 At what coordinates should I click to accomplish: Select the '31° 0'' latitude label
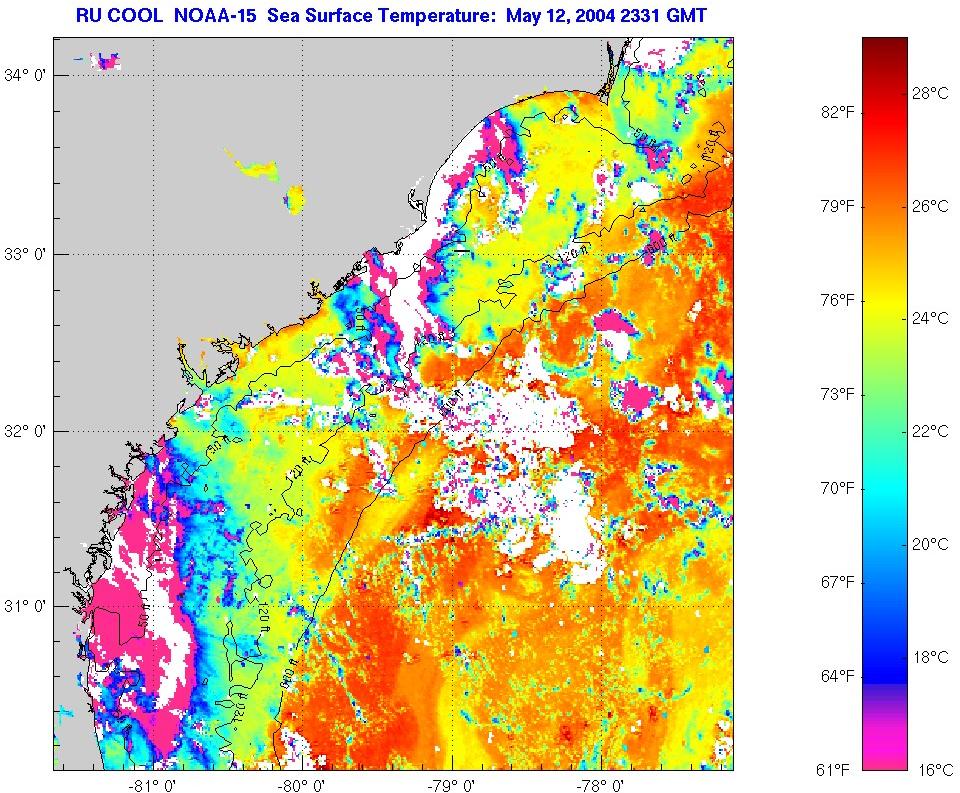tap(25, 606)
